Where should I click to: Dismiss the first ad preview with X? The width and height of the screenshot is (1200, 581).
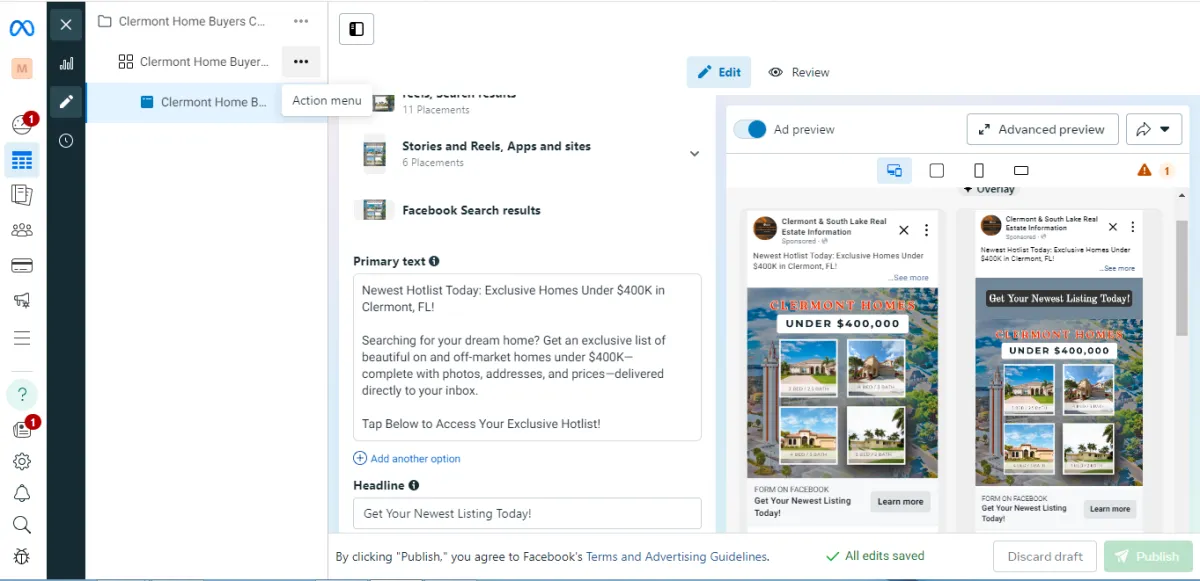(904, 230)
